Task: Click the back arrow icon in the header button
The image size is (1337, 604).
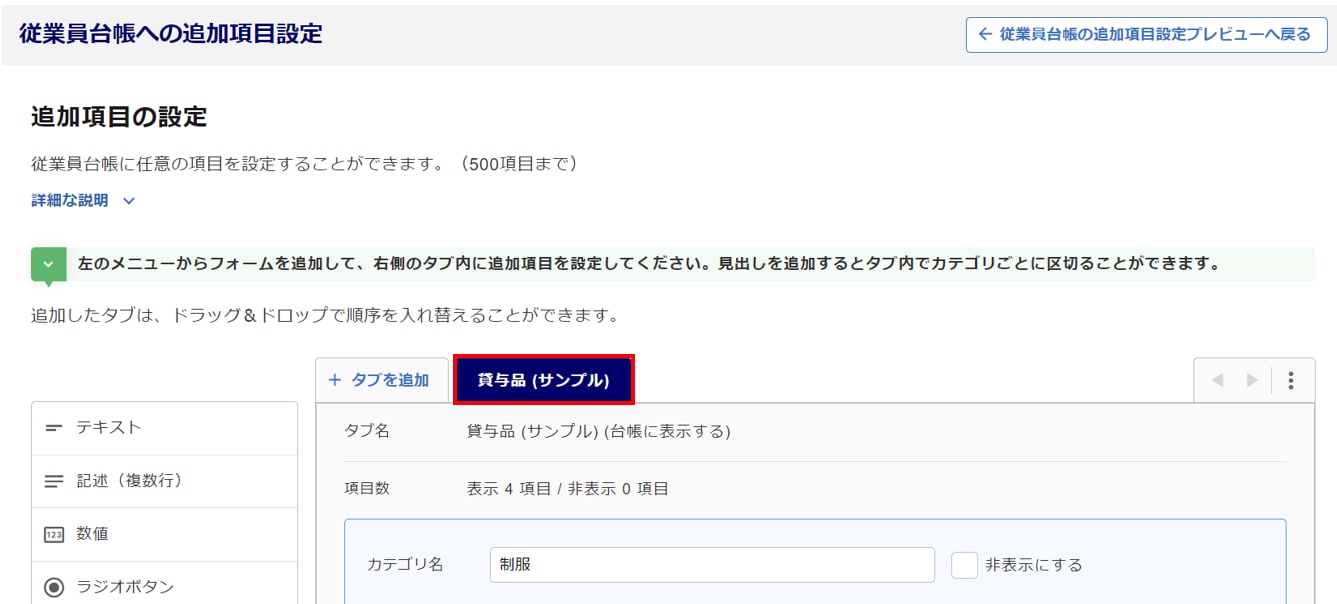Action: [985, 34]
